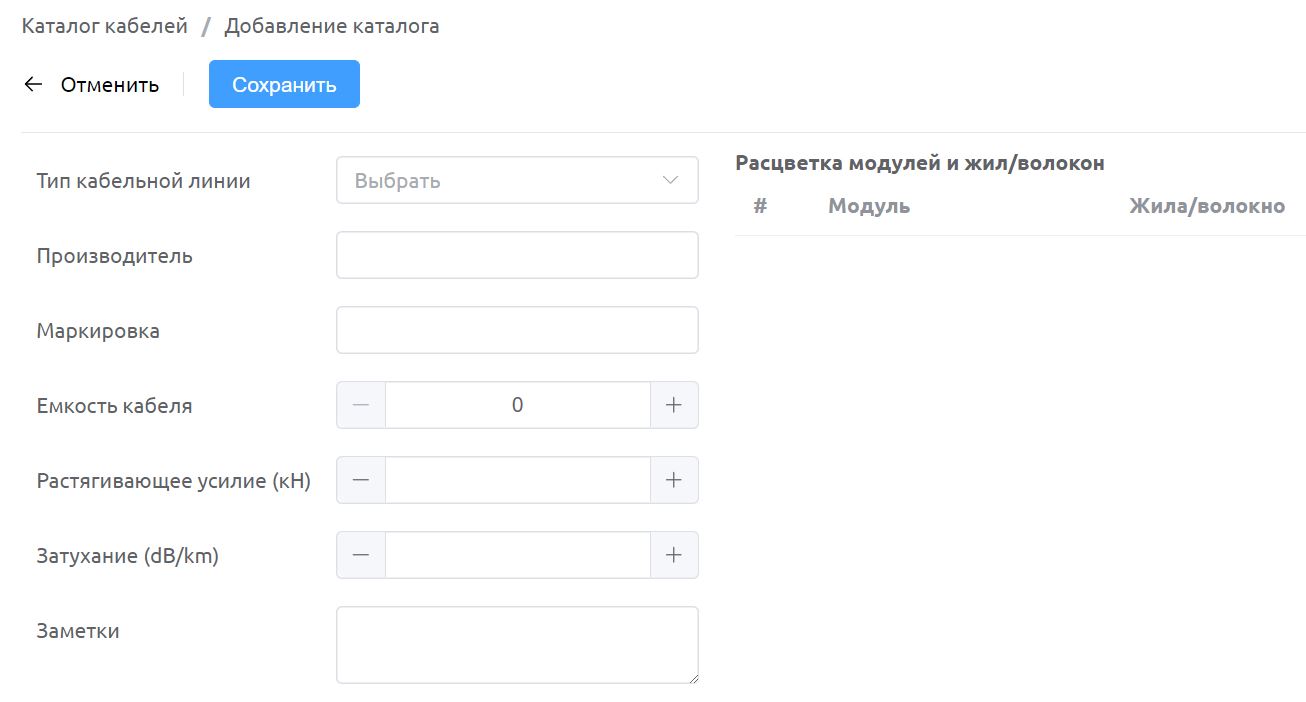Click the Емкость кабеля label
The width and height of the screenshot is (1306, 702).
(x=115, y=406)
